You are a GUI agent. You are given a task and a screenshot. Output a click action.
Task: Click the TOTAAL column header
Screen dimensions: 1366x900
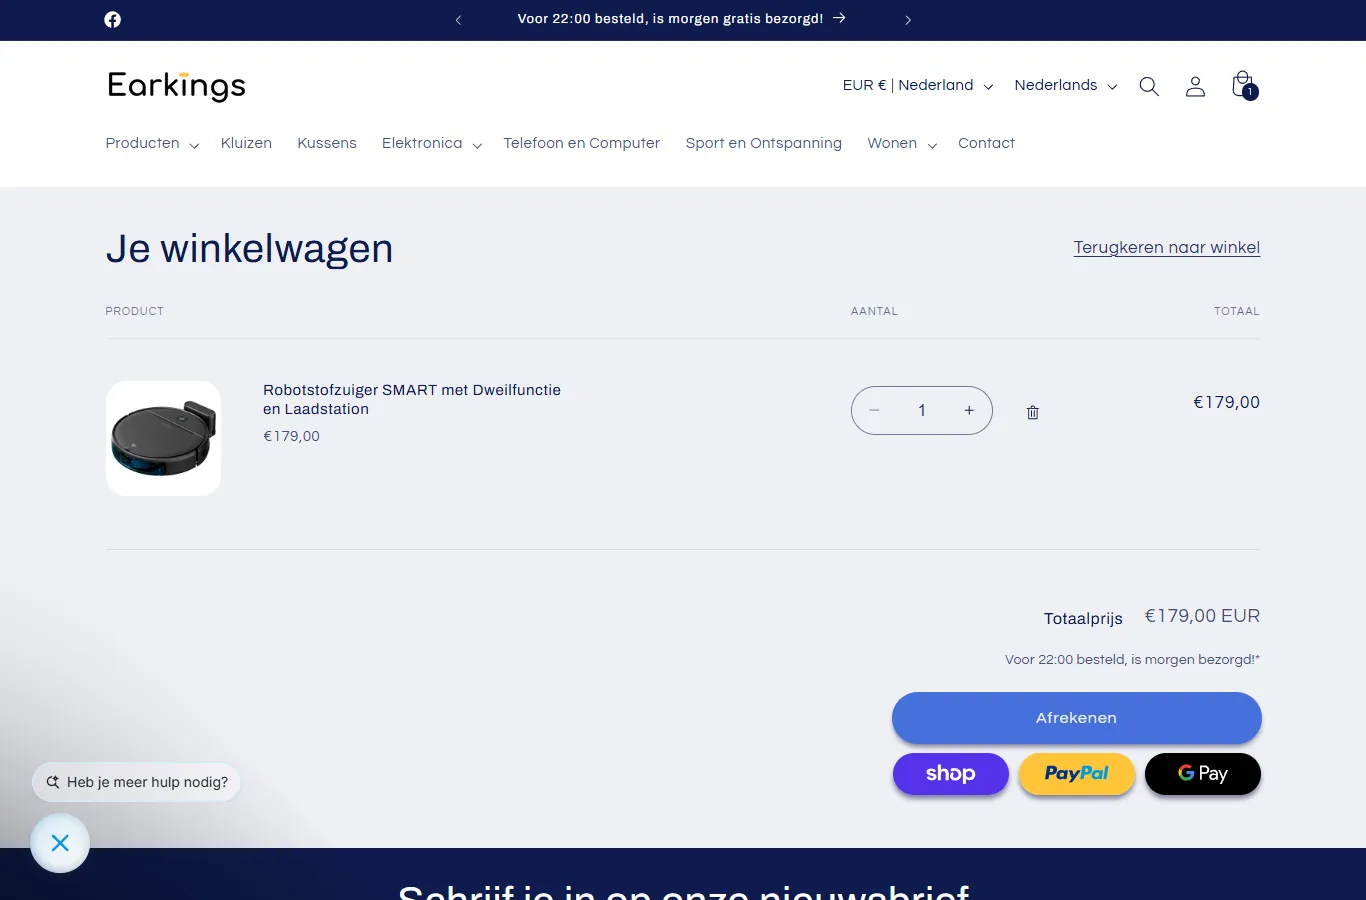pos(1237,311)
